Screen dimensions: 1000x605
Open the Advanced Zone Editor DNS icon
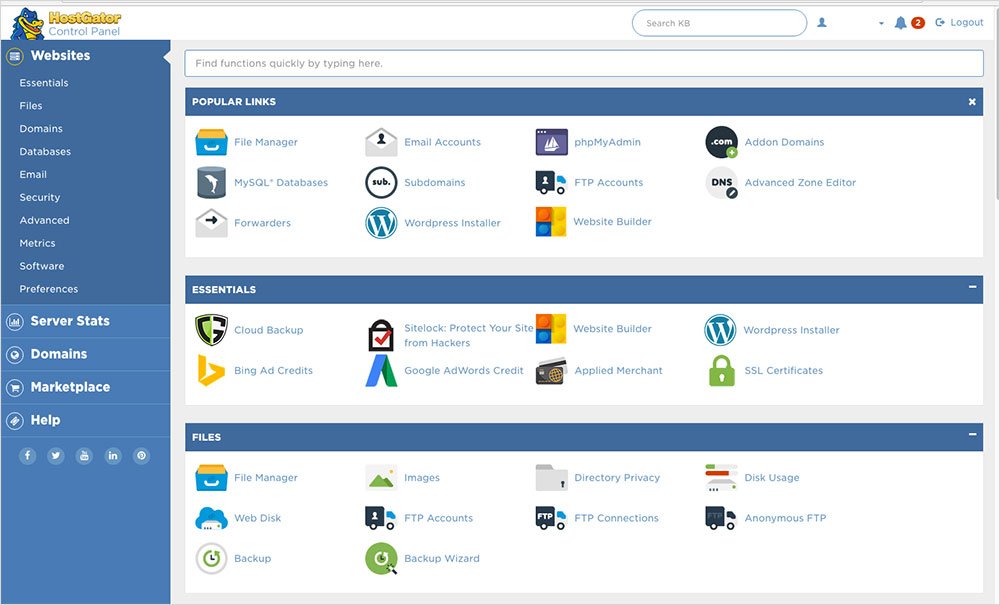pyautogui.click(x=721, y=183)
